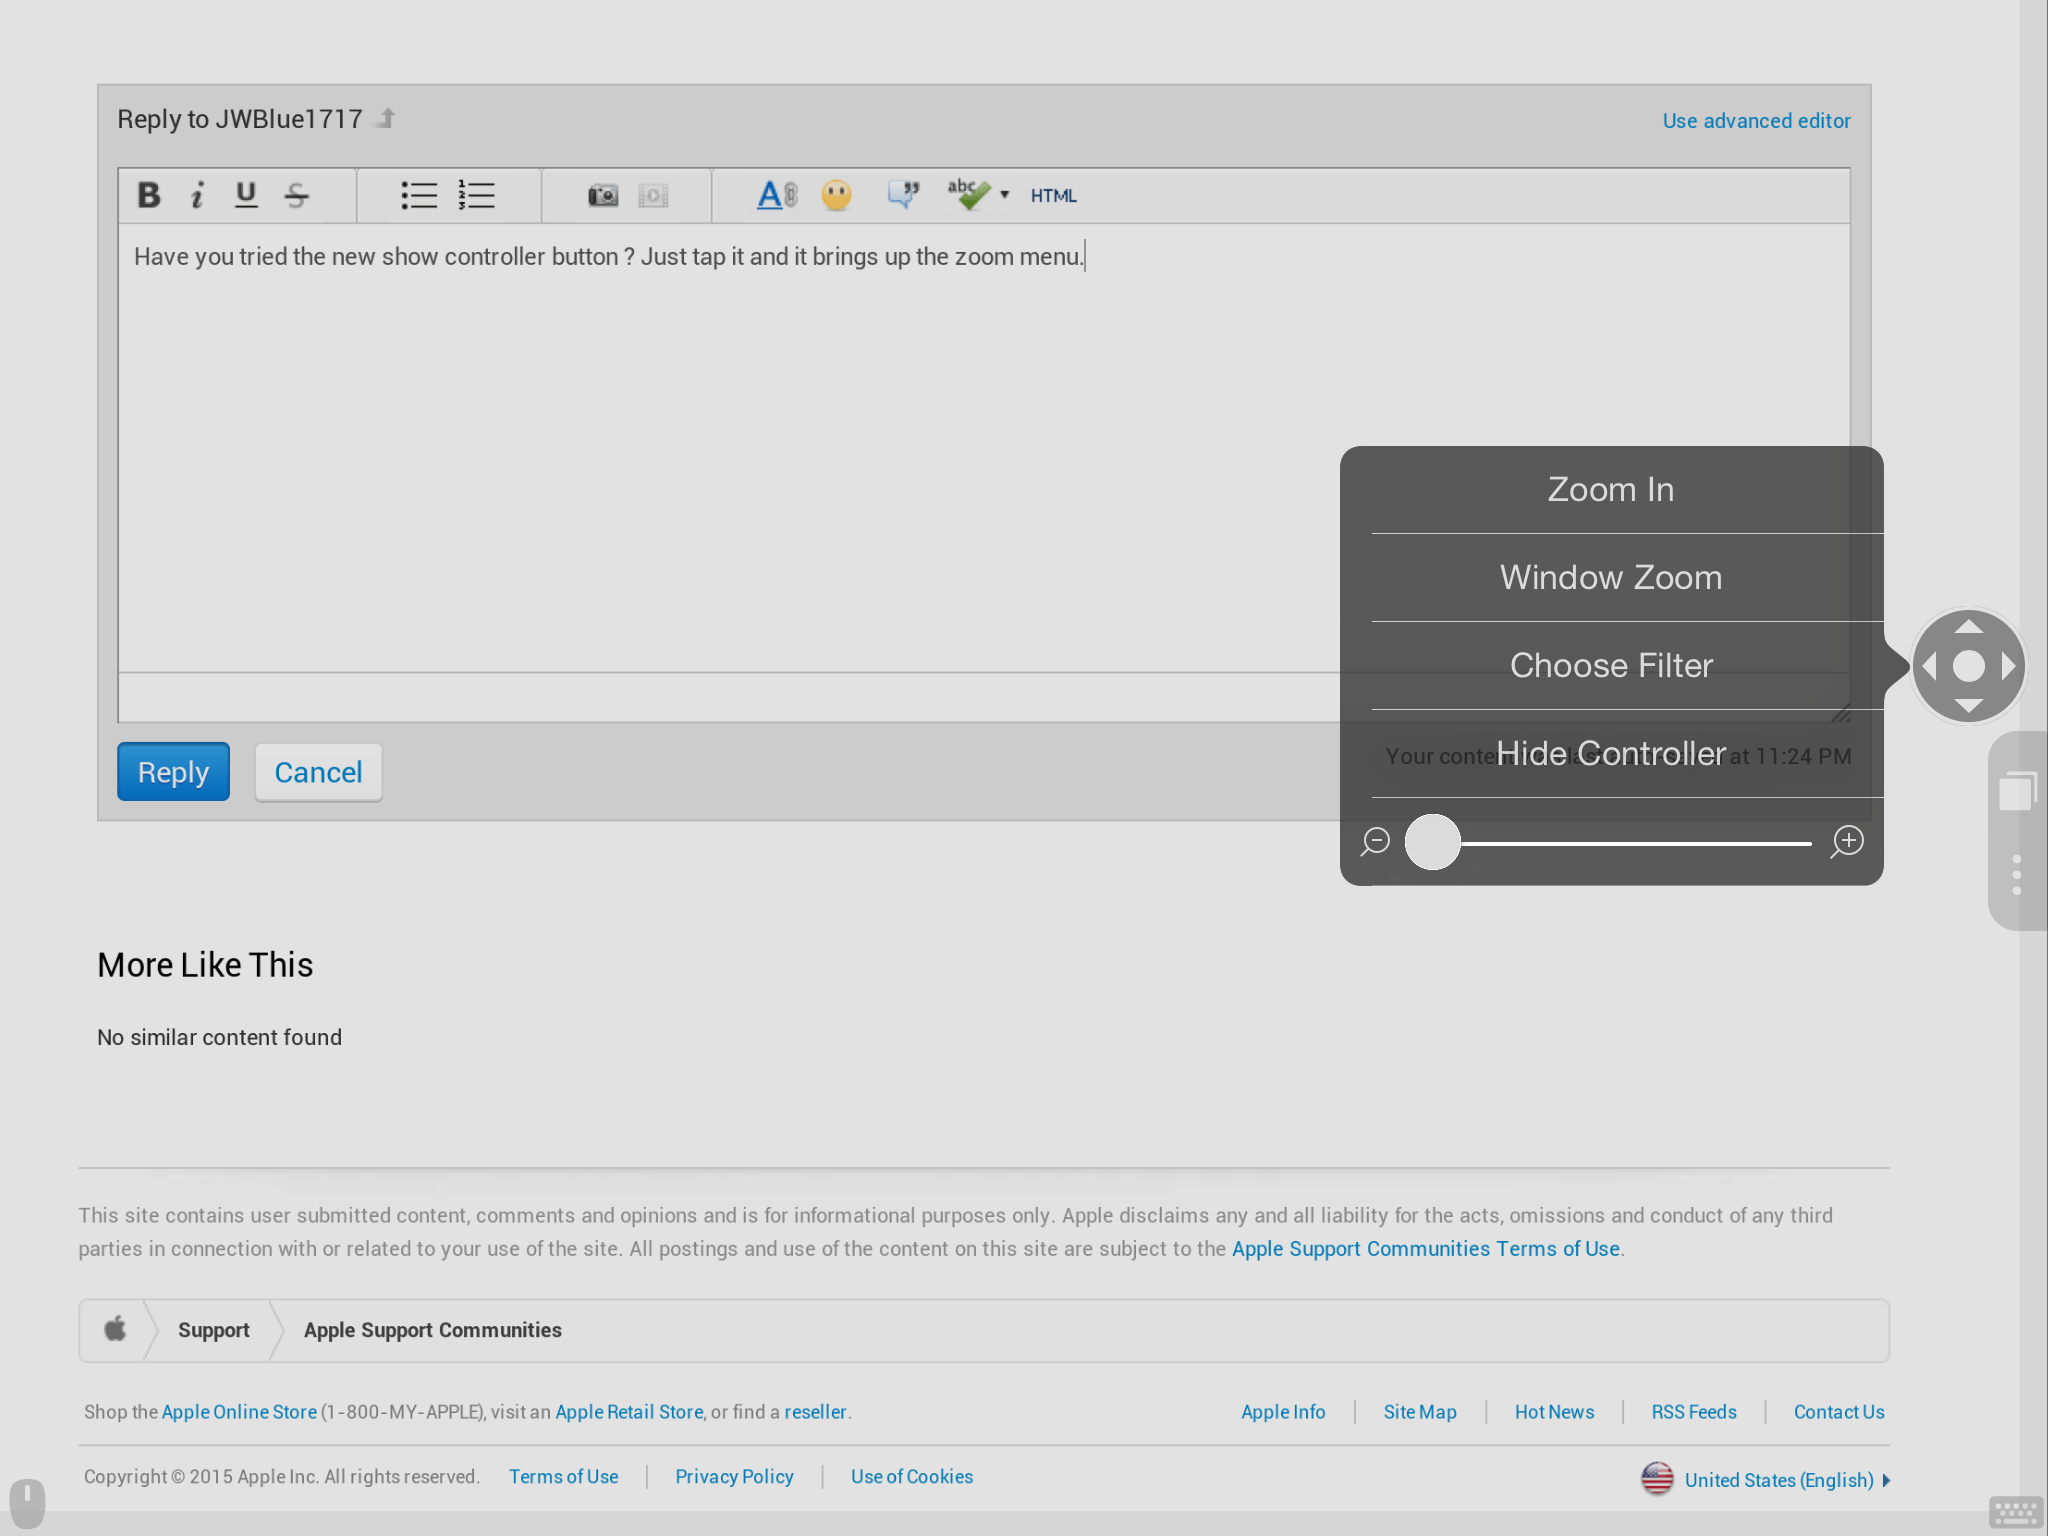The width and height of the screenshot is (2048, 1536).
Task: Toggle underline text formatting
Action: click(x=246, y=195)
